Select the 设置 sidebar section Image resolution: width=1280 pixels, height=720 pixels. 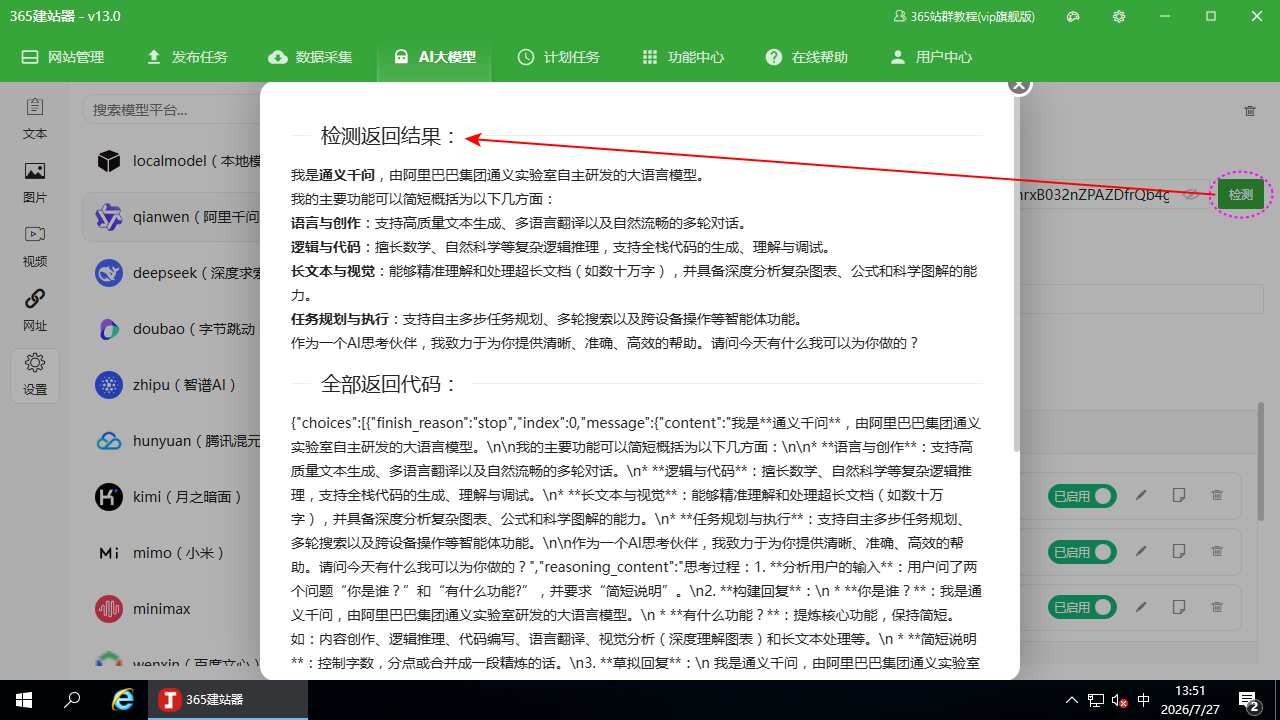pos(35,375)
